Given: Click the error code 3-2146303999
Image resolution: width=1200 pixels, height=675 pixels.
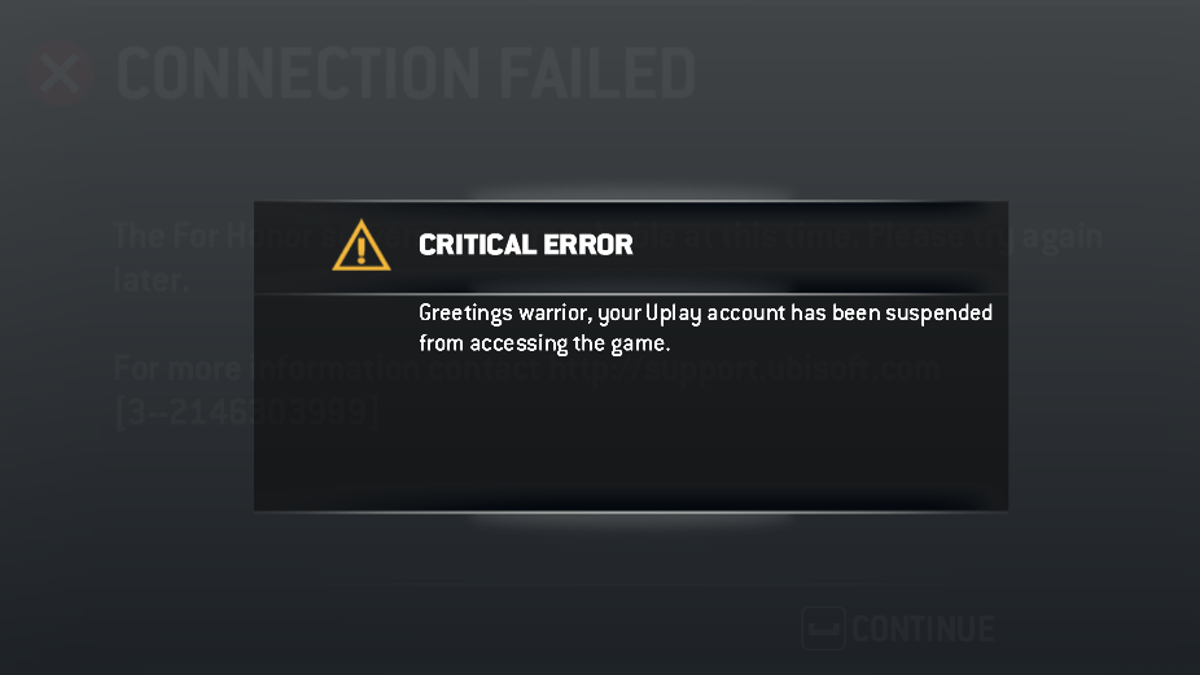Looking at the screenshot, I should click(247, 412).
